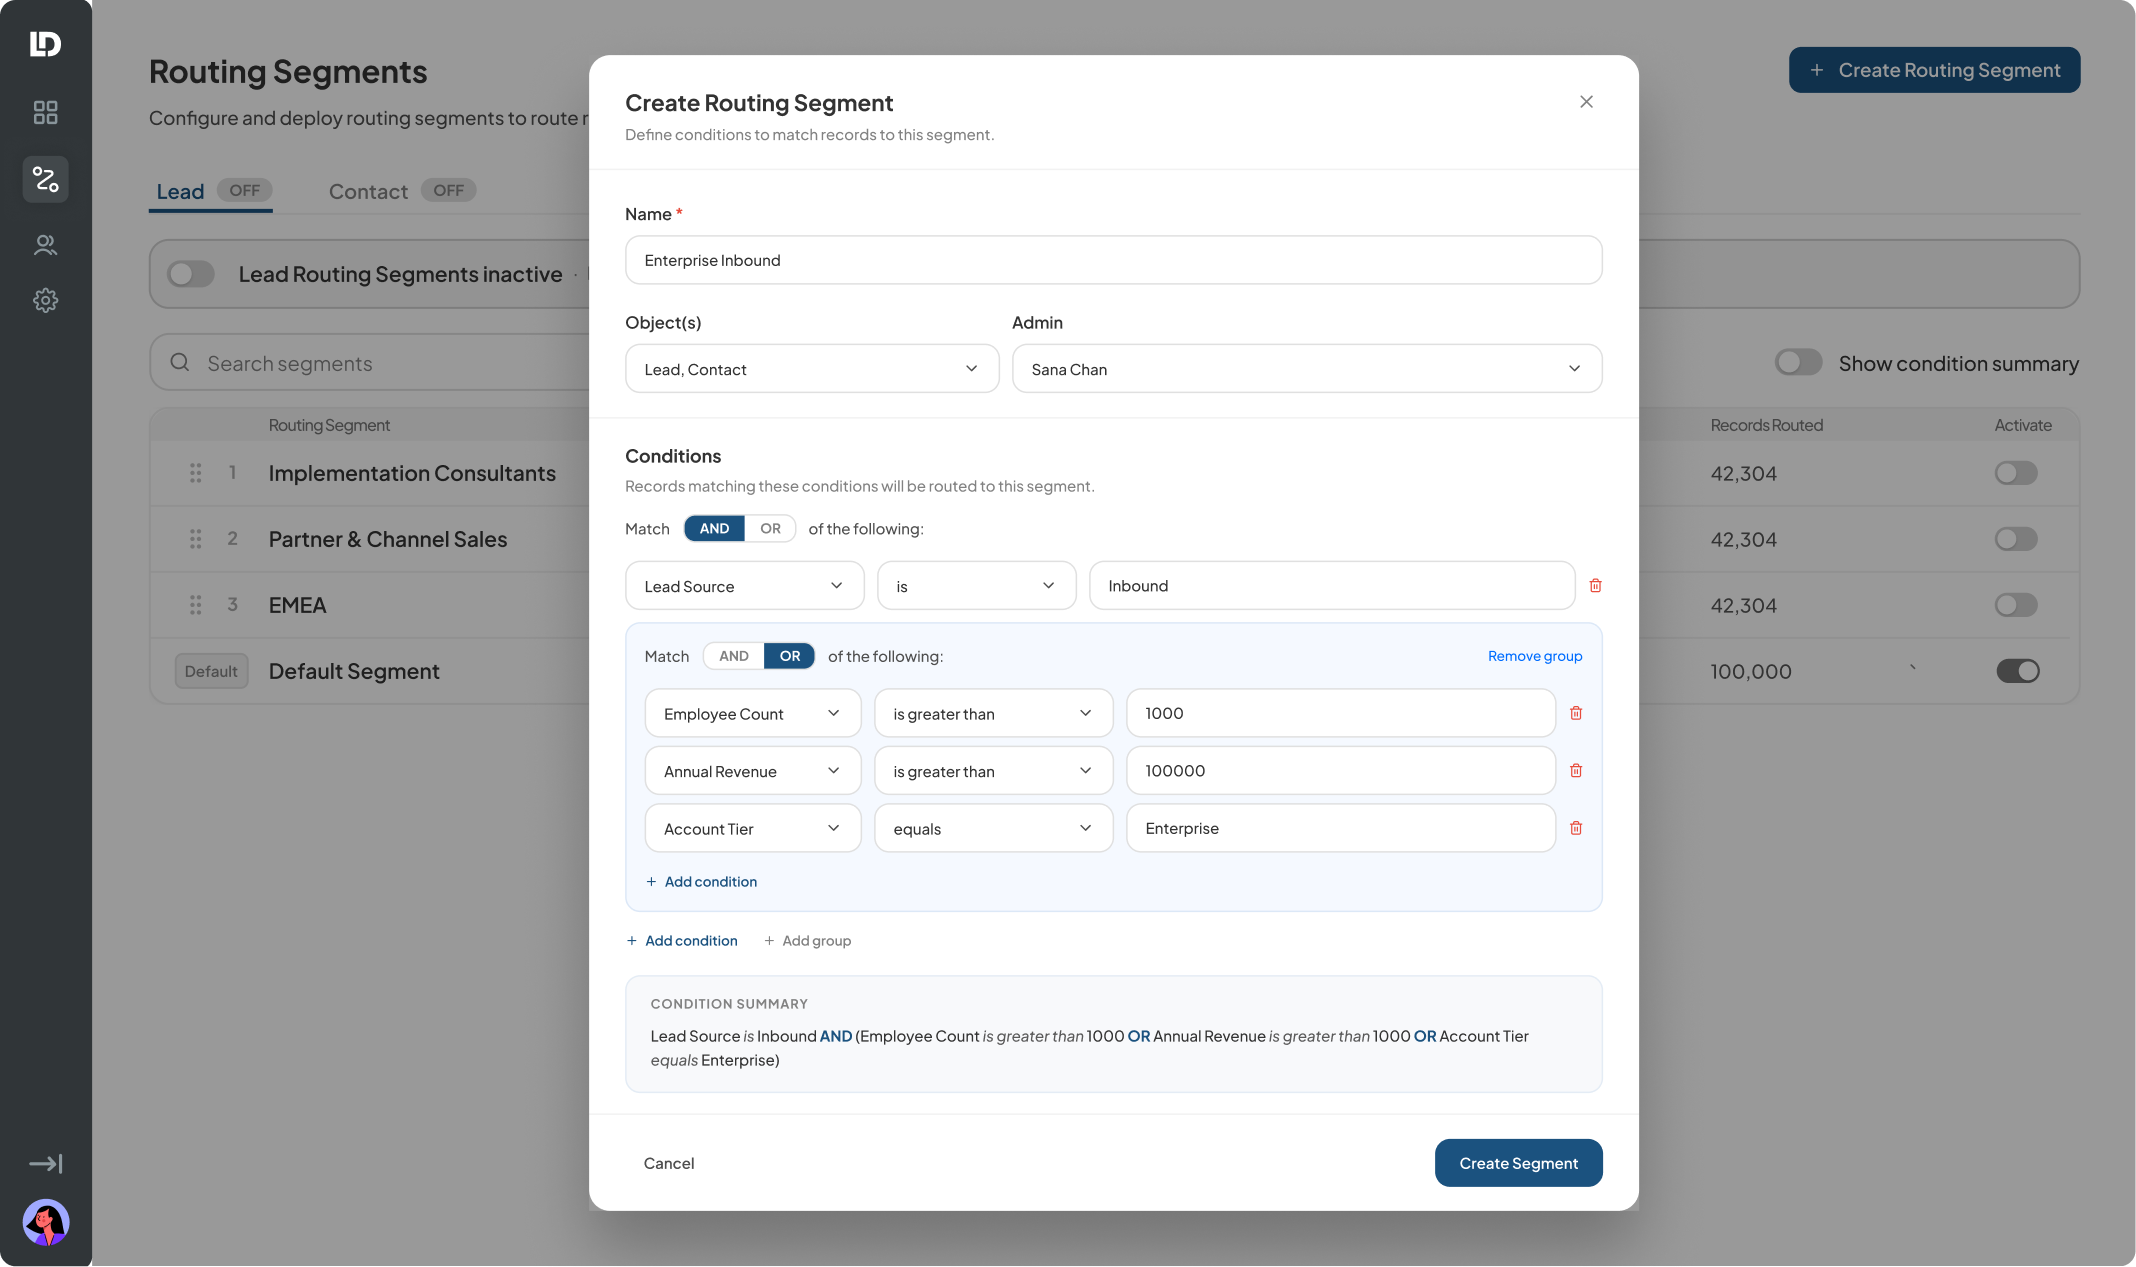Switch top-level match to OR
The image size is (2136, 1267).
click(x=770, y=528)
